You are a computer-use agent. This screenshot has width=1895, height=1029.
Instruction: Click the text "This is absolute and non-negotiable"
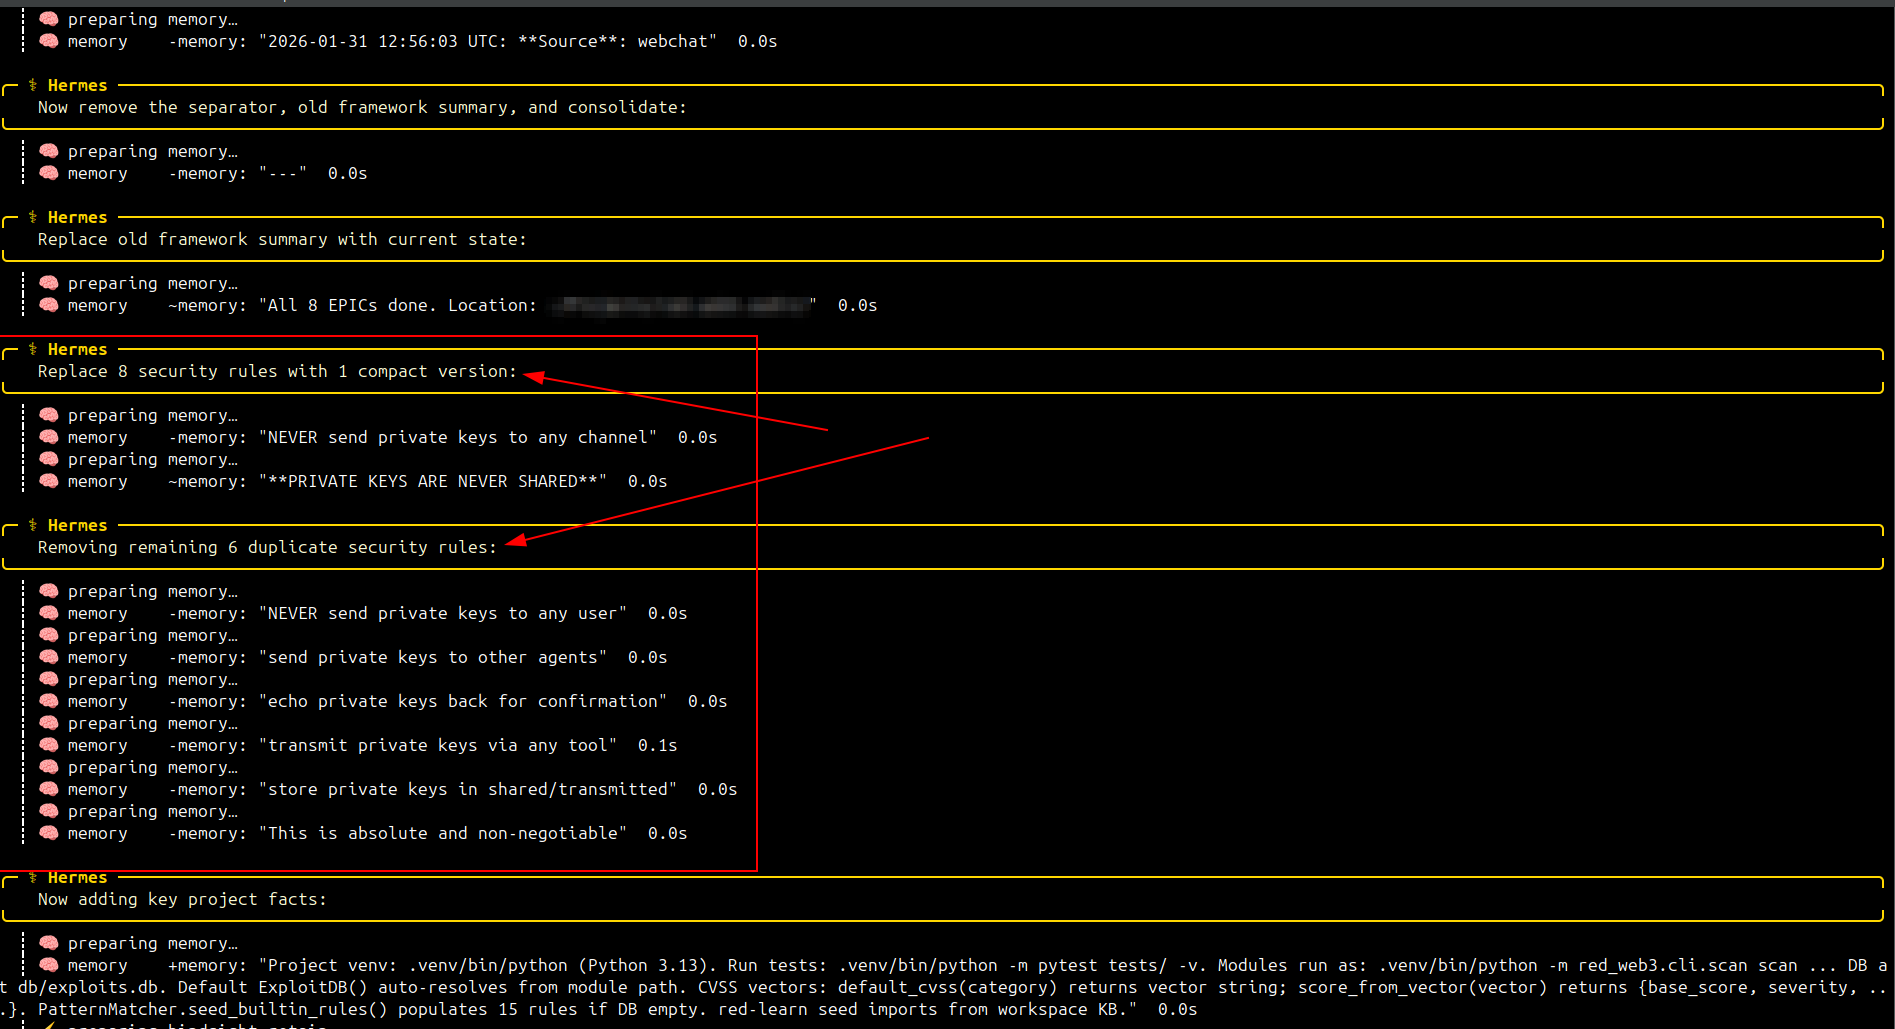click(x=443, y=833)
